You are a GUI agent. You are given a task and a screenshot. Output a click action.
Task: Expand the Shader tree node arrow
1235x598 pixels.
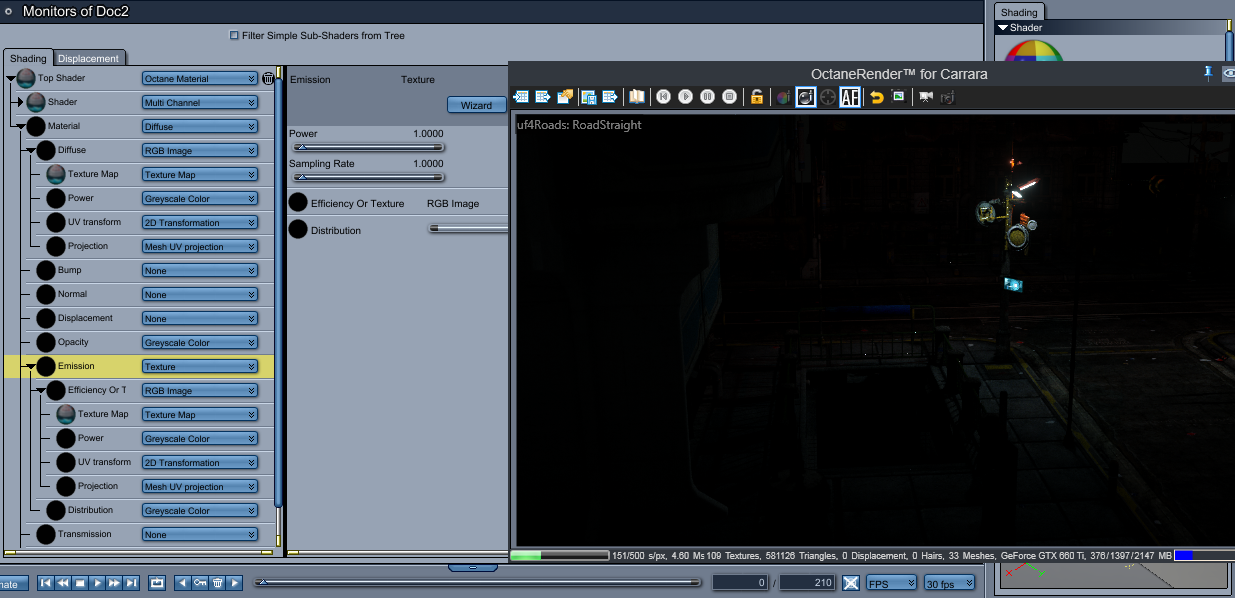point(20,102)
